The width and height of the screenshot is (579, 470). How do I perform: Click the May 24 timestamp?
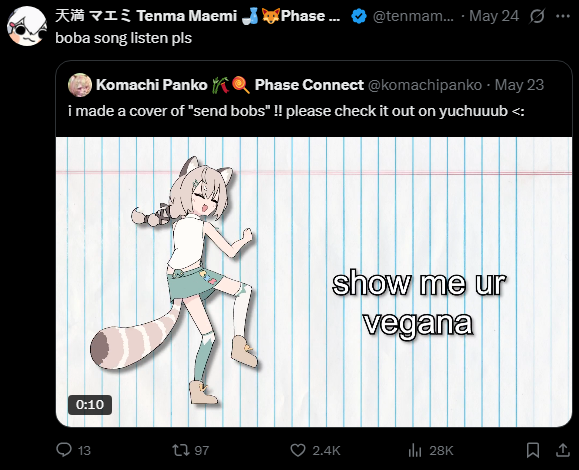tap(494, 16)
